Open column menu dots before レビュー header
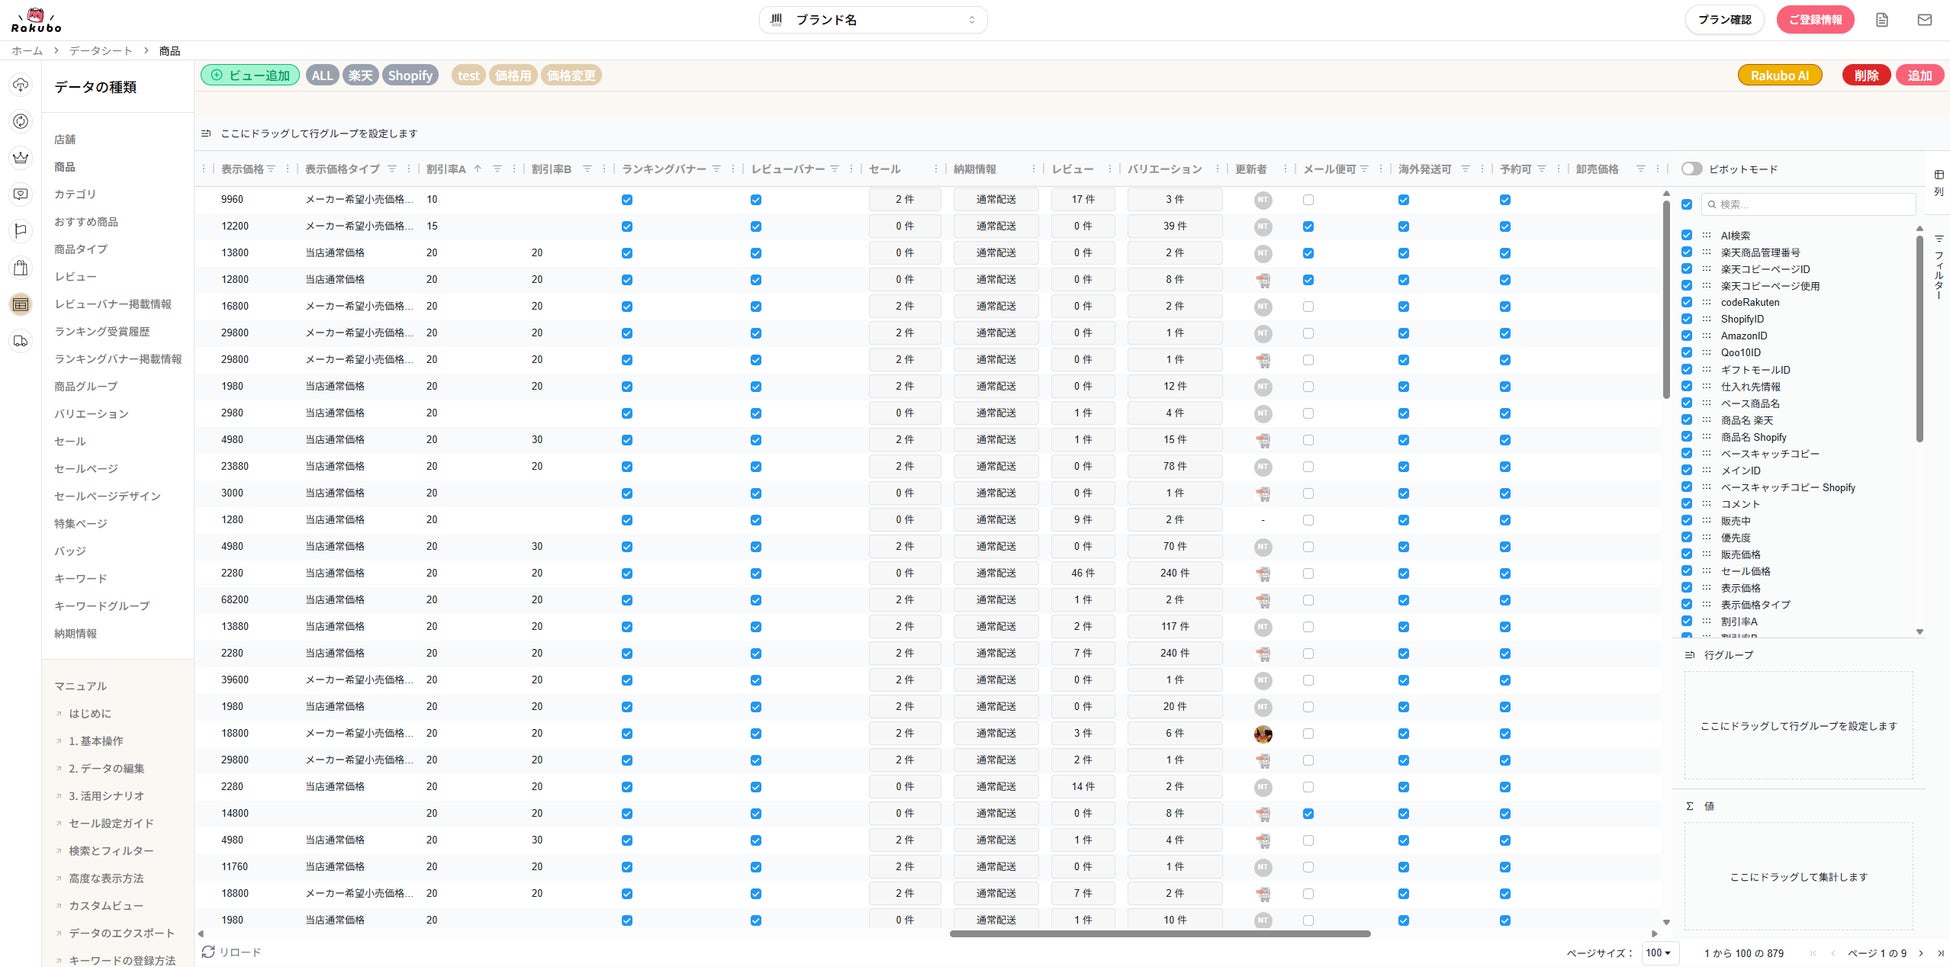This screenshot has height=967, width=1950. tap(1034, 169)
